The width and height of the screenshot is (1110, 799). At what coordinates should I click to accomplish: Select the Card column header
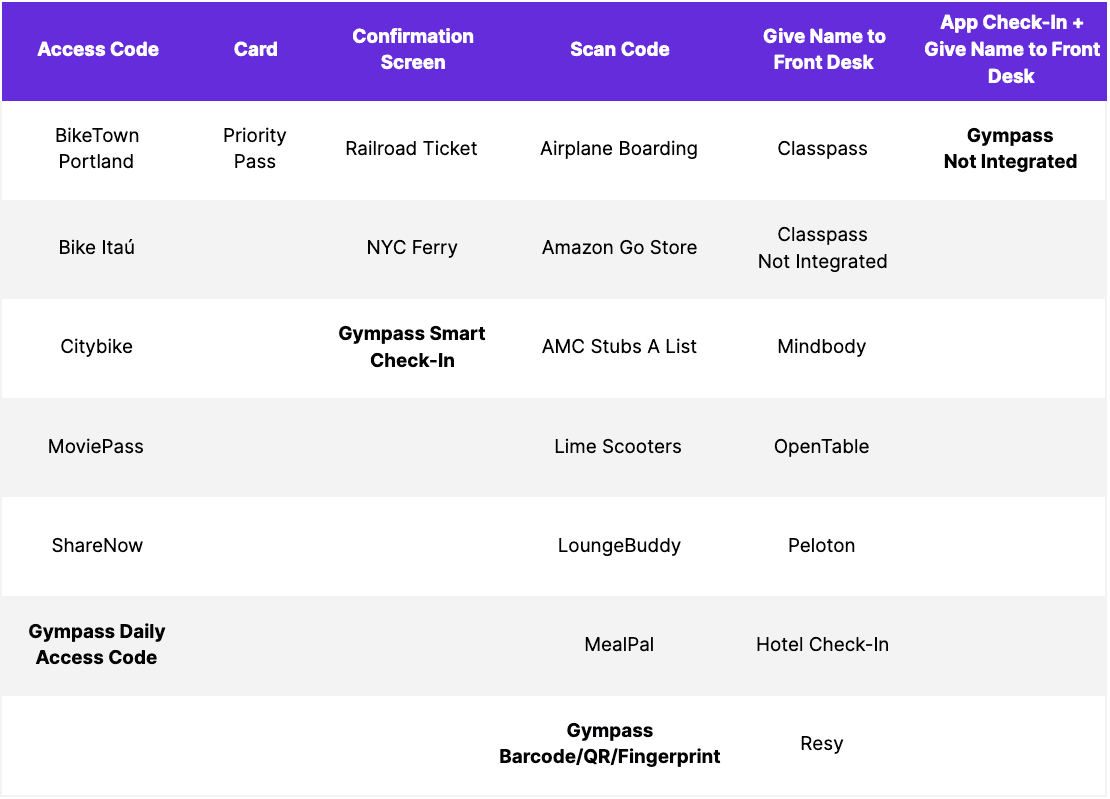(x=255, y=49)
